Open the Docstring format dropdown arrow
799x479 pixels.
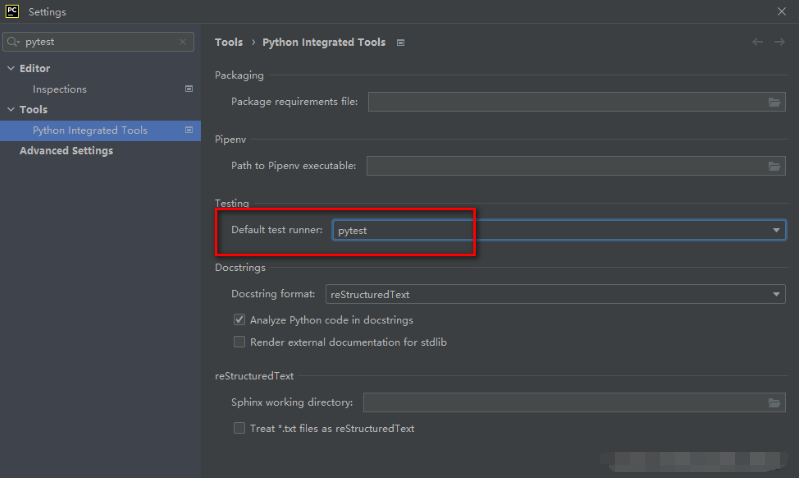click(x=776, y=295)
